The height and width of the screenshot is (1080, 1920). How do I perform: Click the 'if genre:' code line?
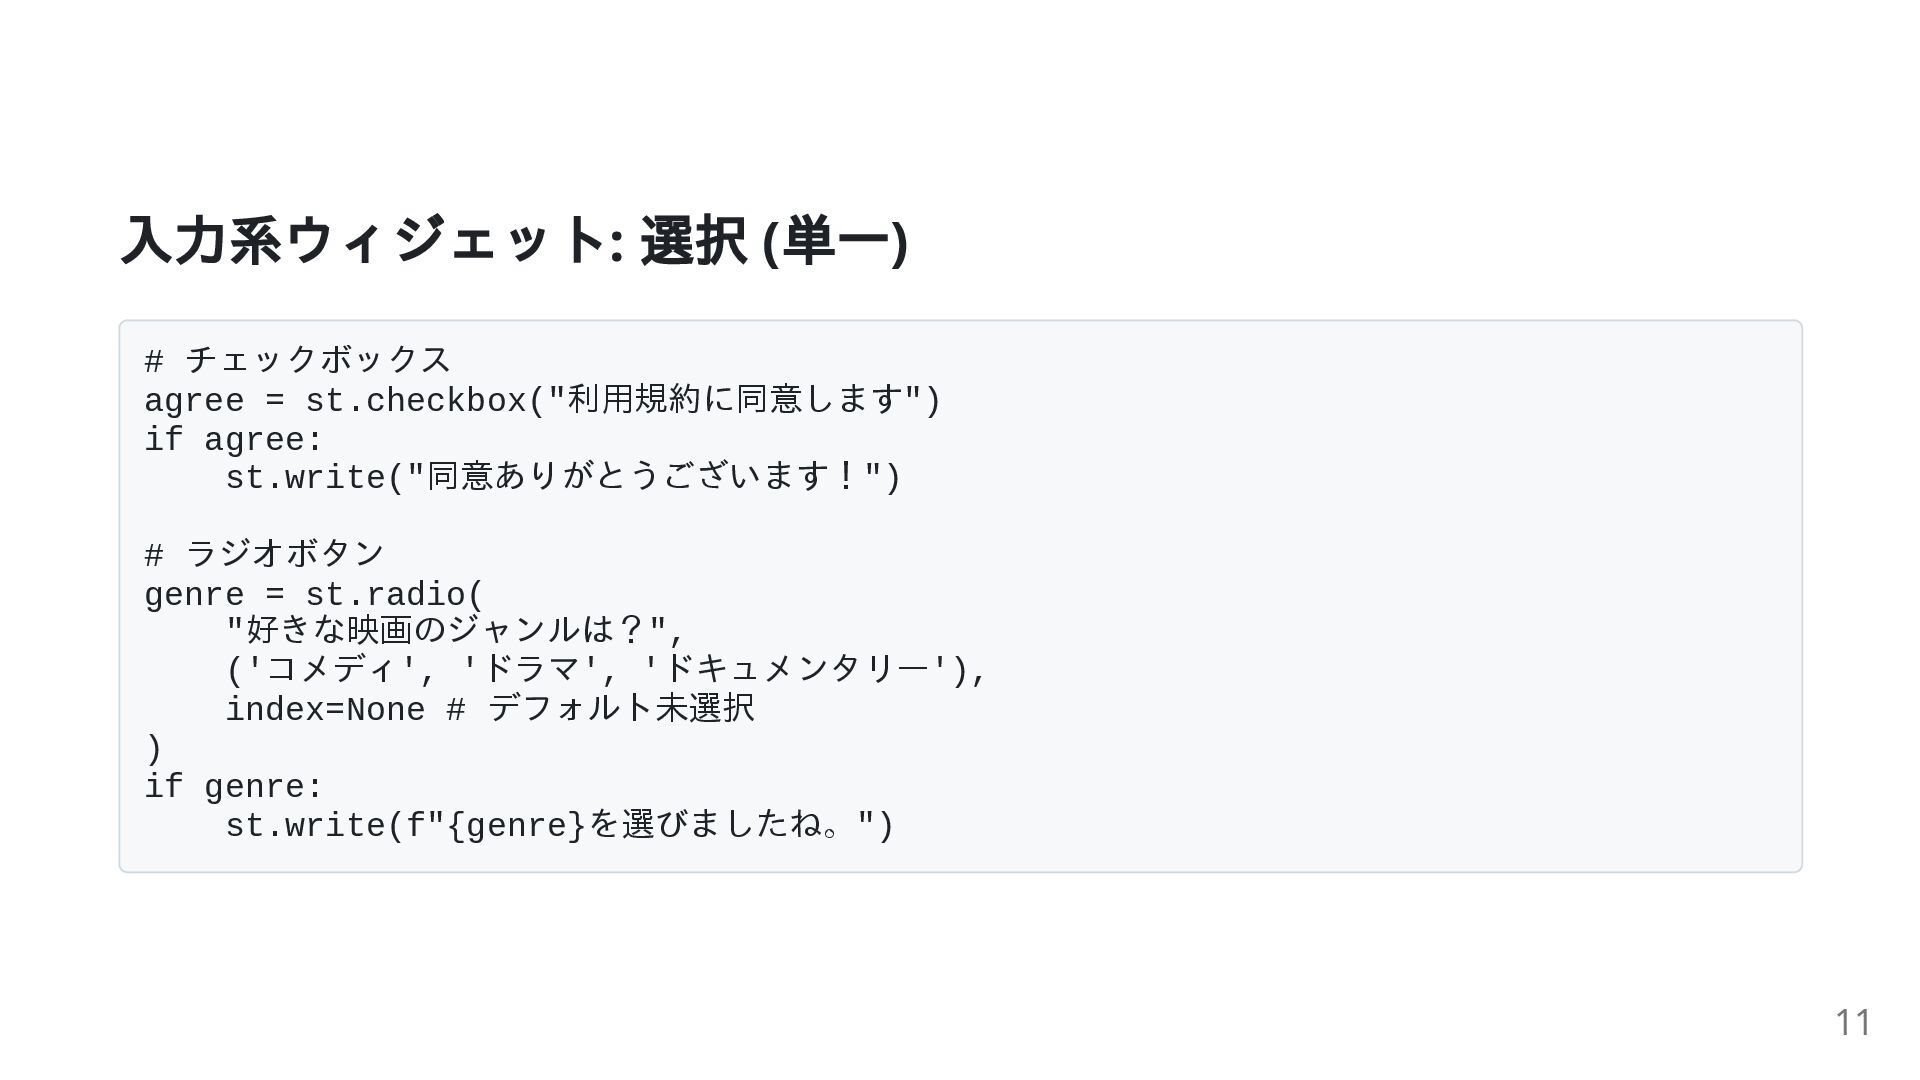pyautogui.click(x=234, y=787)
